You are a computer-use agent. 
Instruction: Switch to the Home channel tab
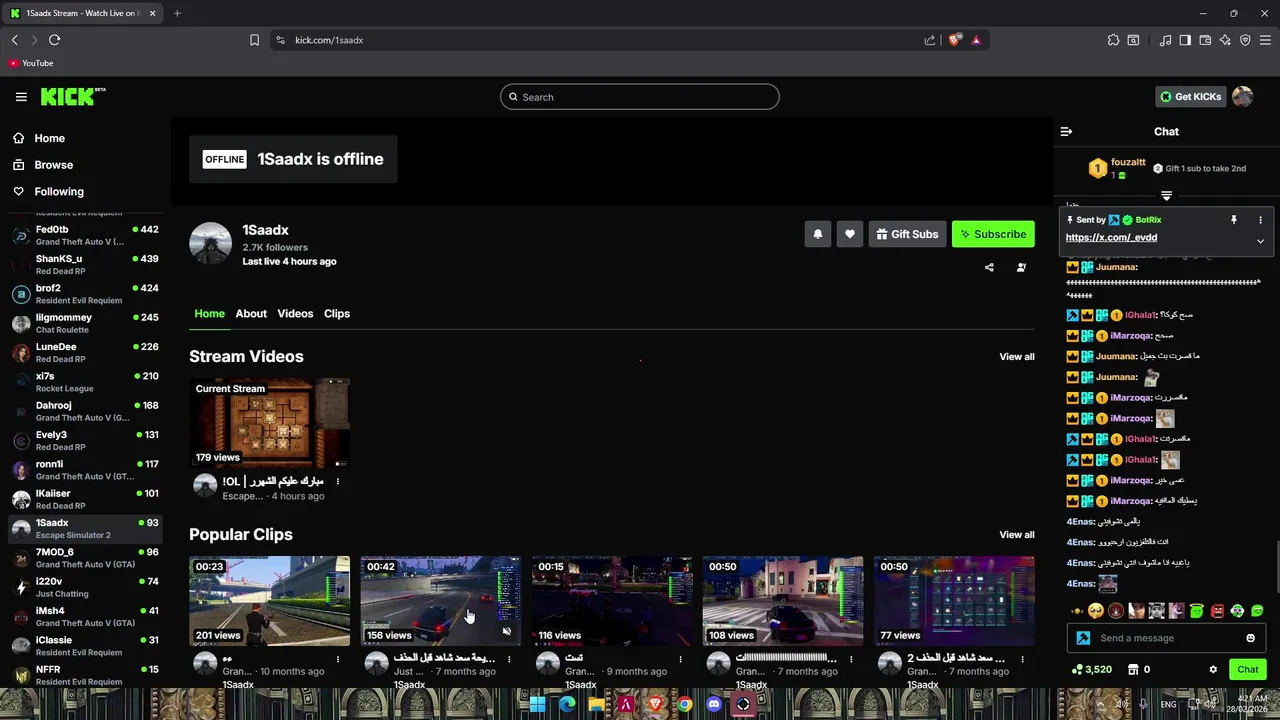(209, 314)
